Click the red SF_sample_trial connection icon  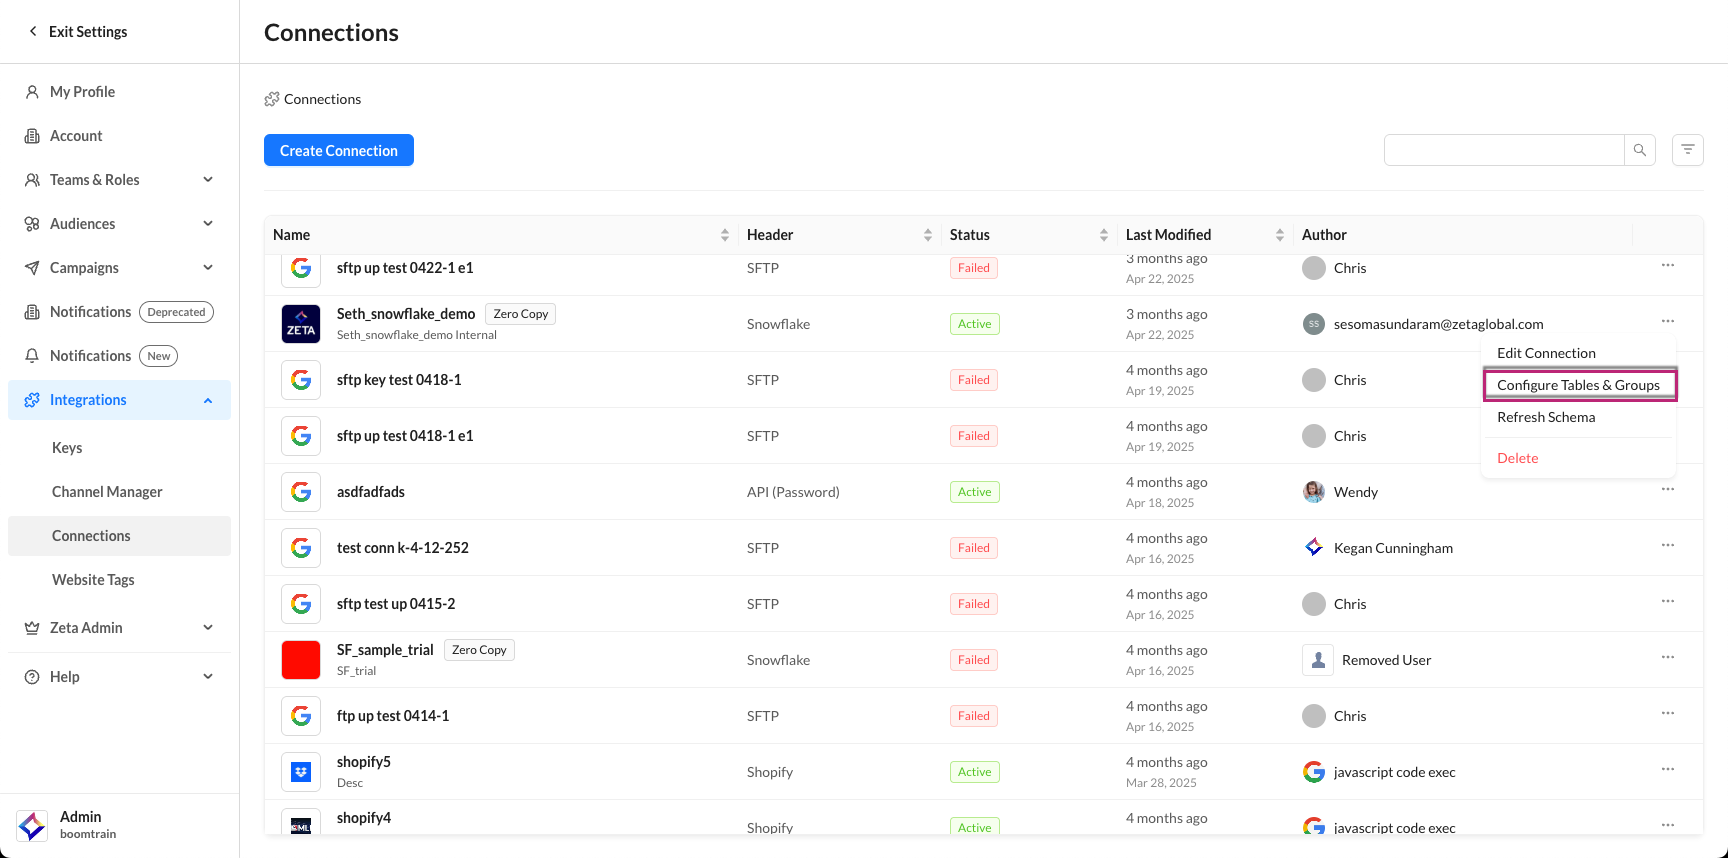click(x=301, y=660)
